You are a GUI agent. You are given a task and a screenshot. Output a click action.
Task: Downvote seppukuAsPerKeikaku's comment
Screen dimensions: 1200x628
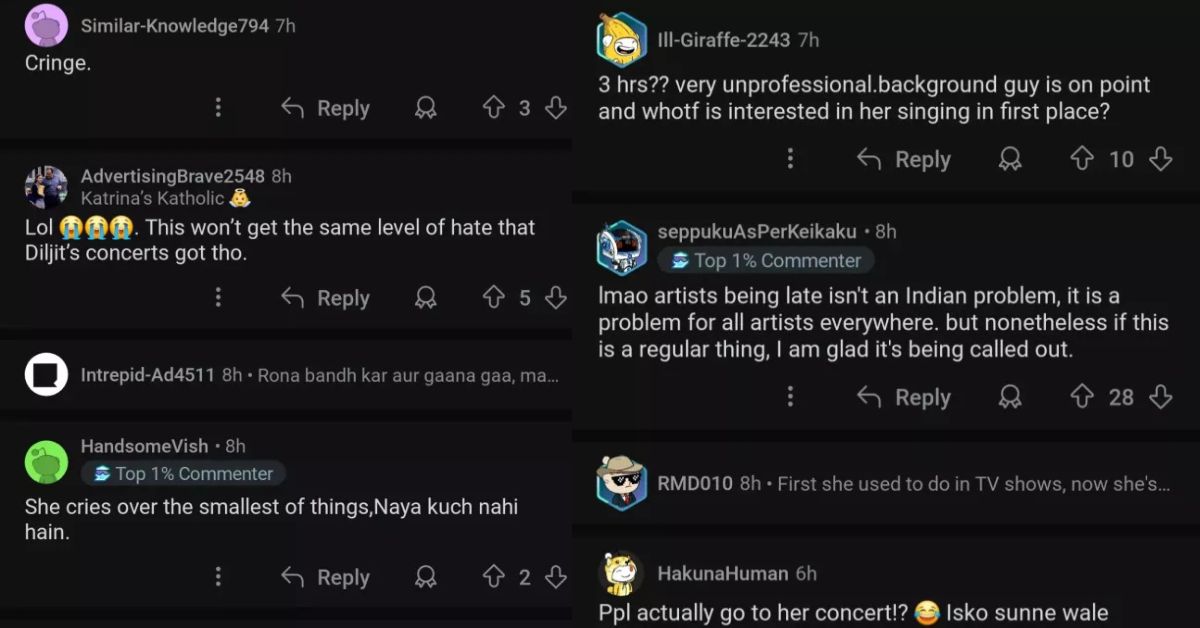click(1160, 397)
